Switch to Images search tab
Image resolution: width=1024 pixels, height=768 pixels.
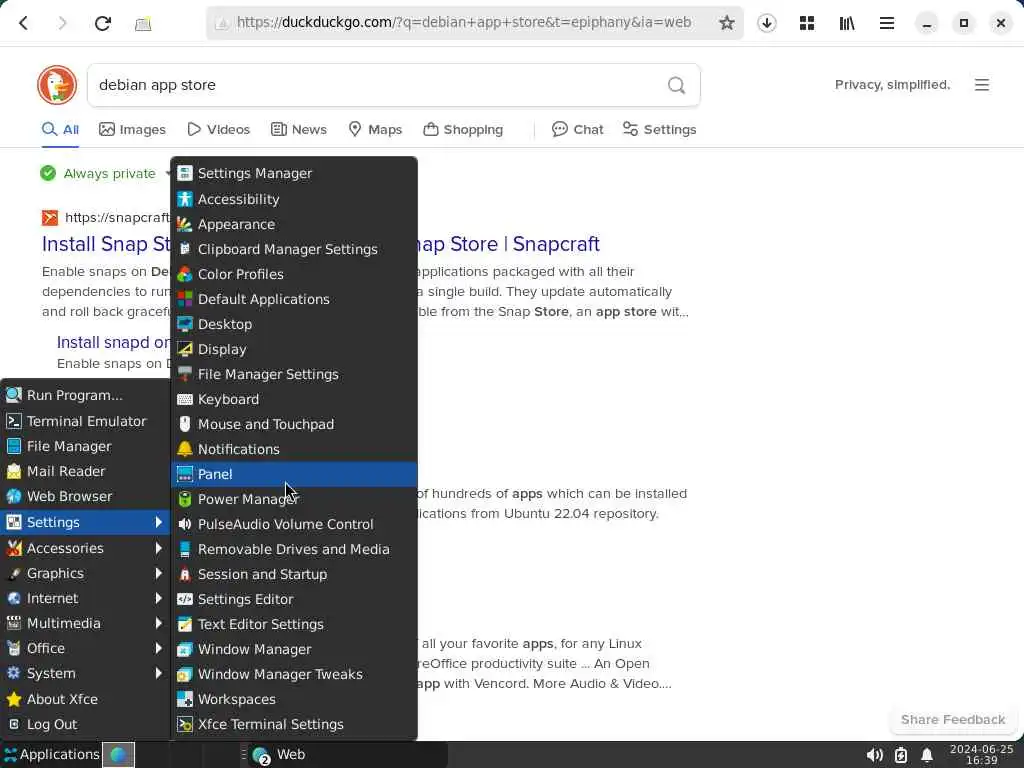[x=133, y=129]
